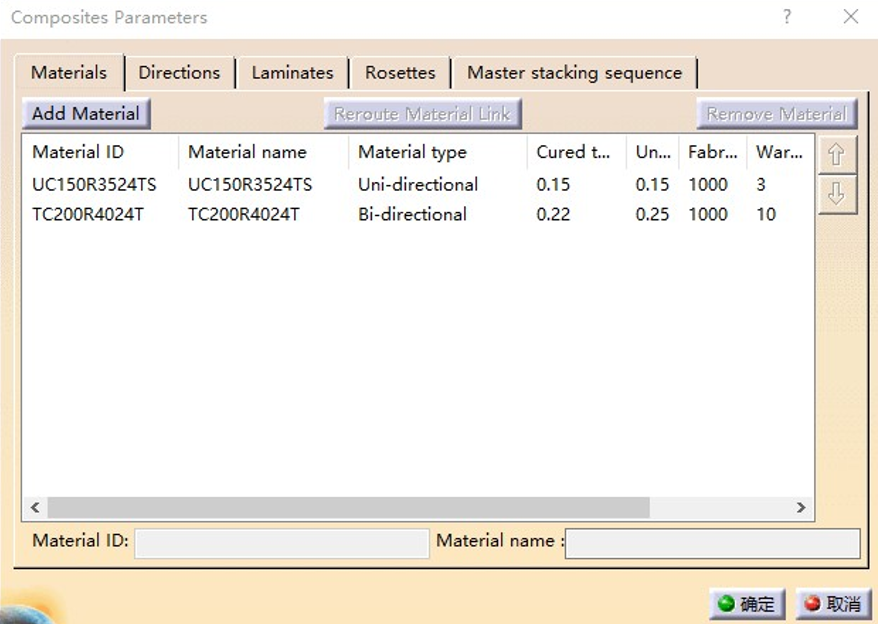Move material down with arrow icon
The width and height of the screenshot is (878, 624).
point(837,194)
